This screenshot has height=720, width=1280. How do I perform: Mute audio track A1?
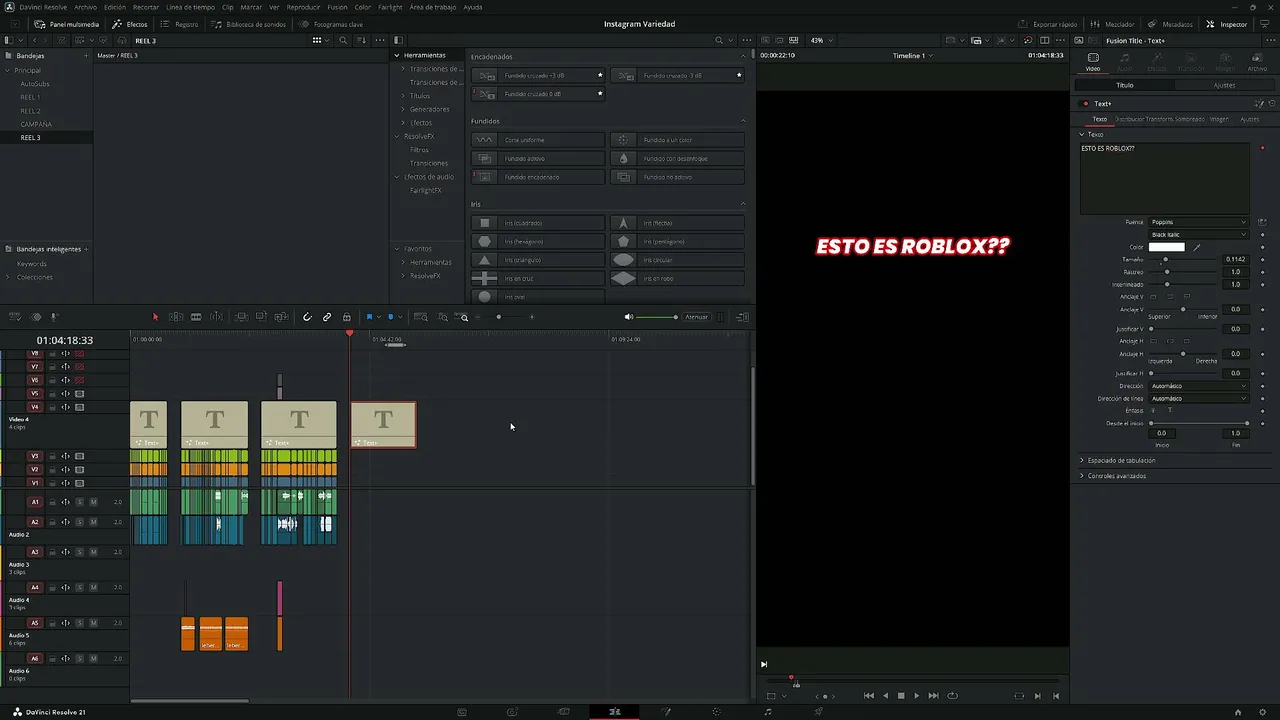(x=93, y=502)
